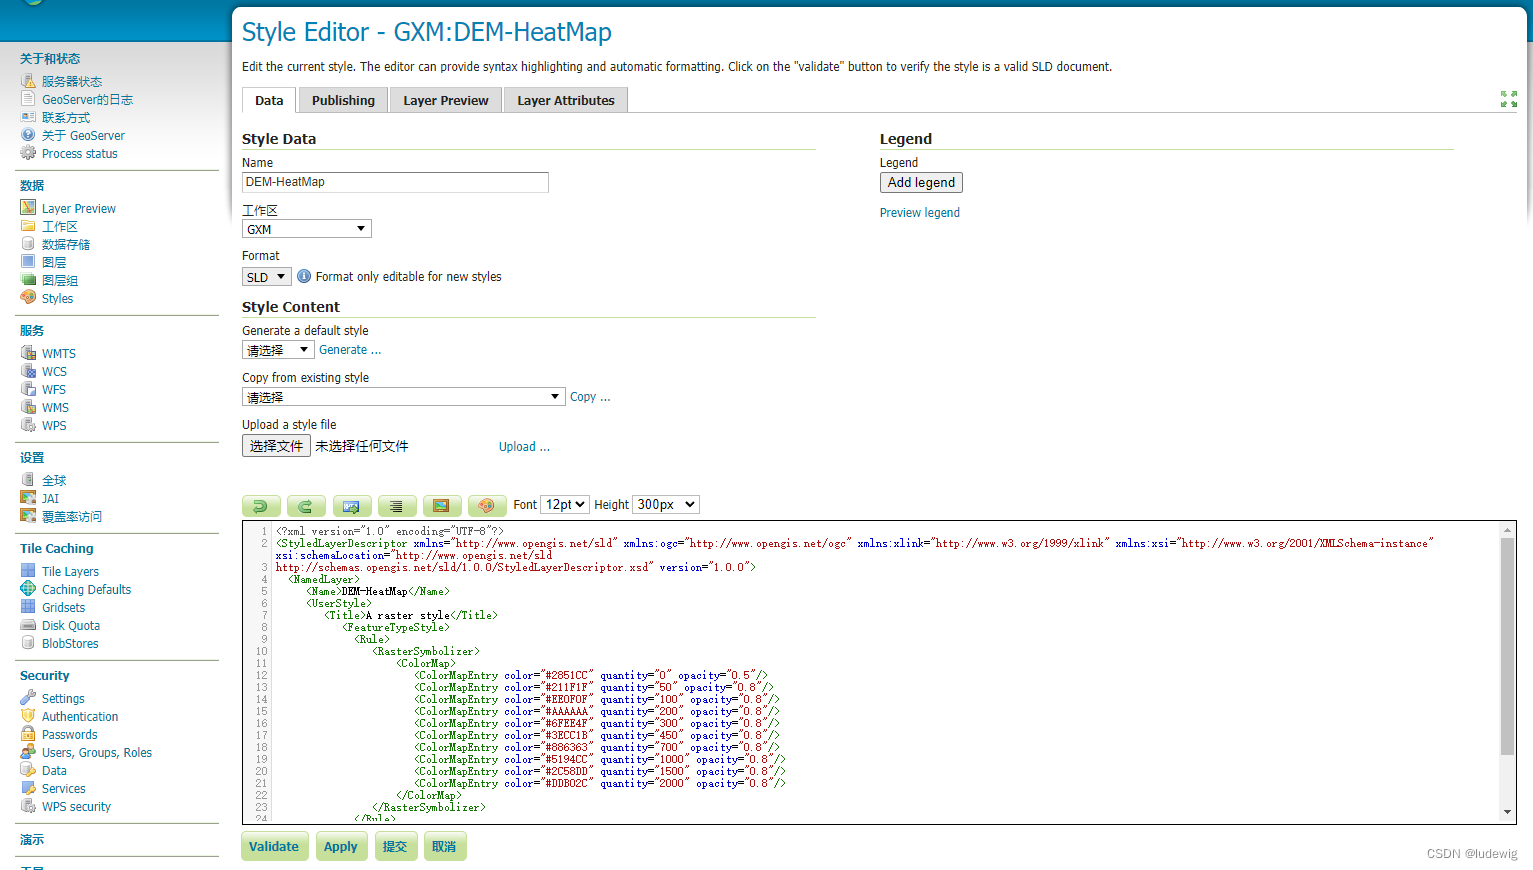Click the Styles palette icon in the sidebar
This screenshot has height=870, width=1533.
pos(28,298)
